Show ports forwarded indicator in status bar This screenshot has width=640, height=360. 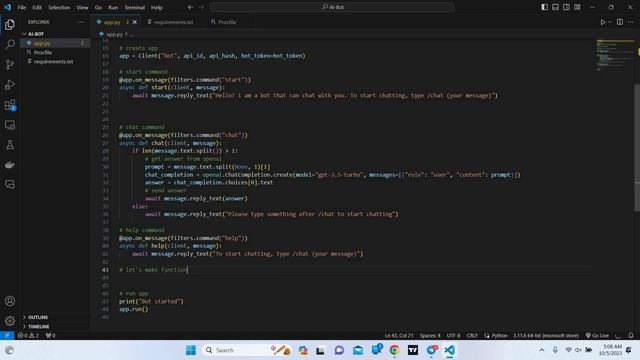(x=50, y=336)
